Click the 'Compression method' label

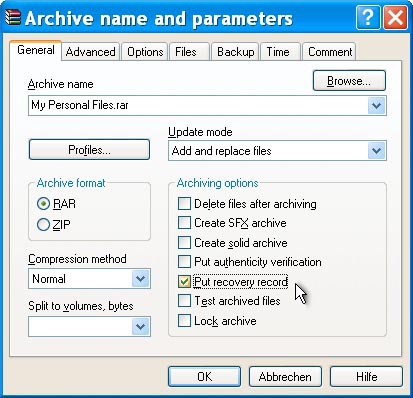[x=77, y=259]
